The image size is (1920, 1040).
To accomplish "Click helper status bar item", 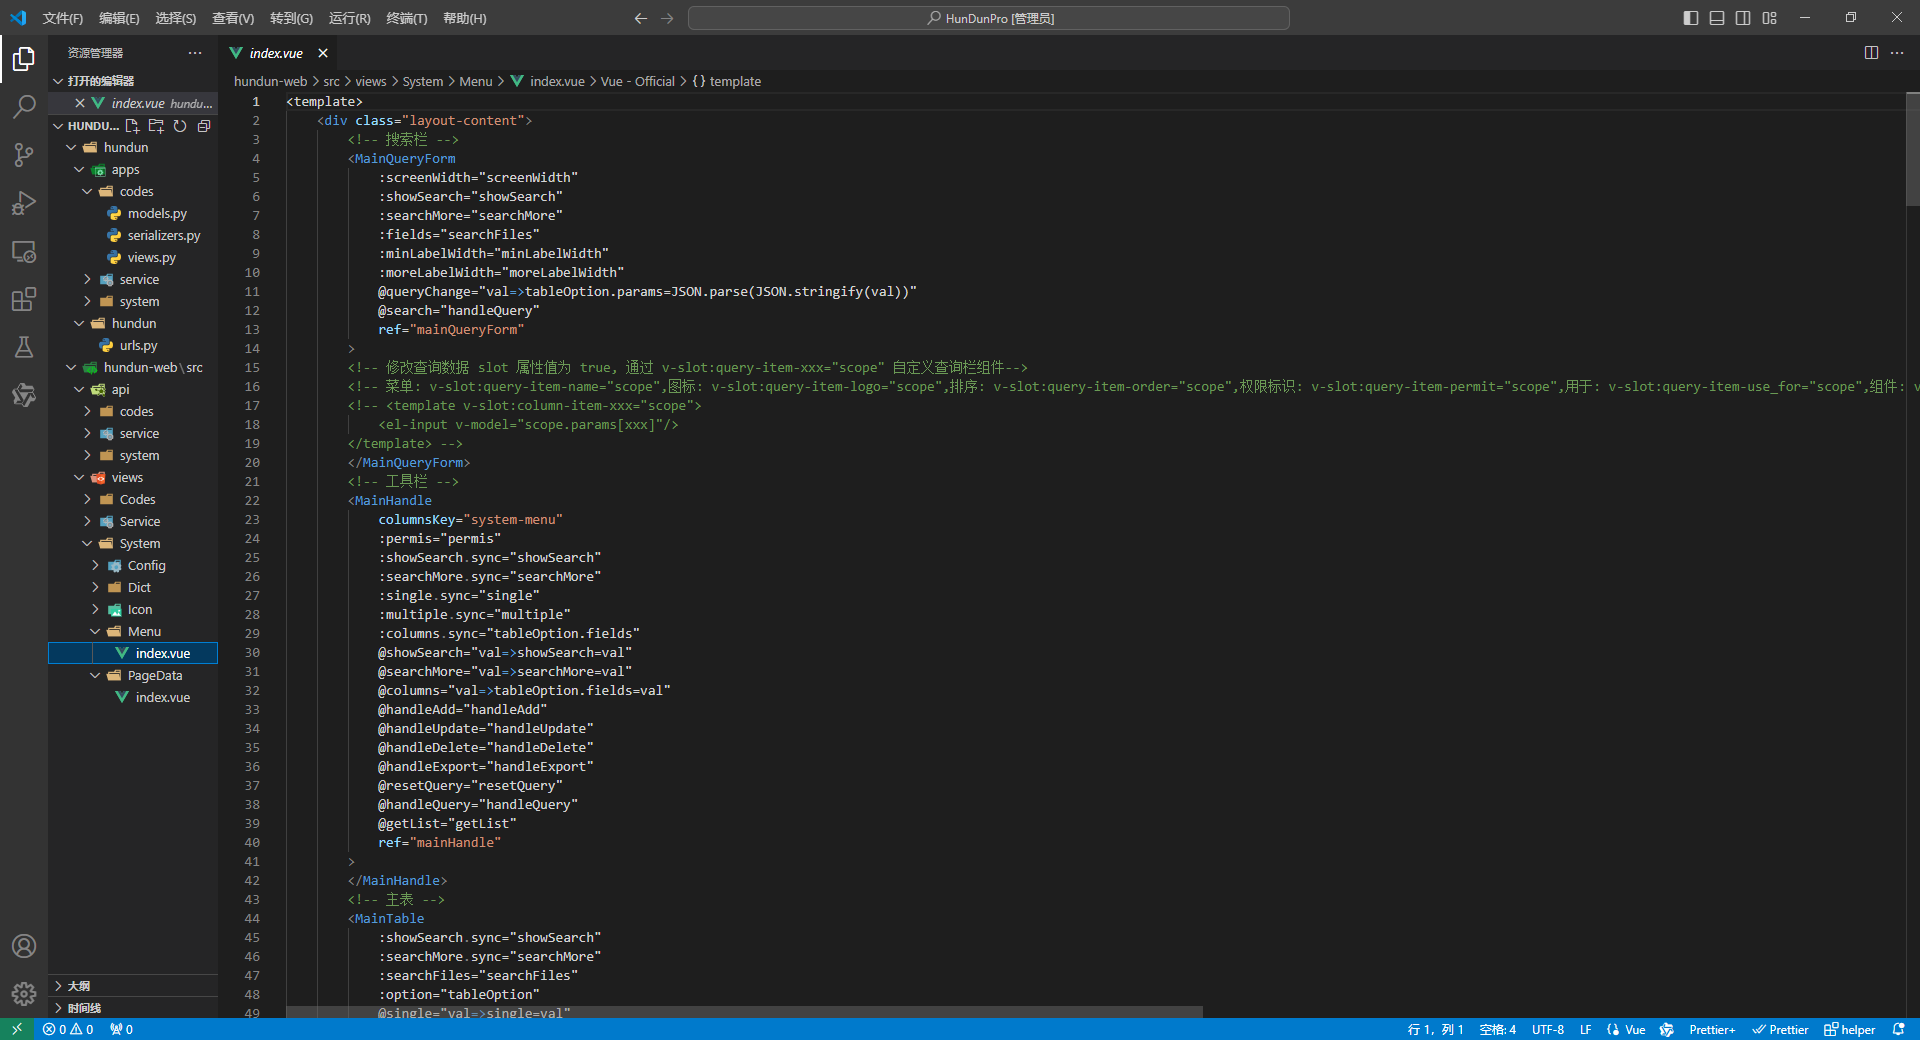I will click(x=1849, y=1029).
